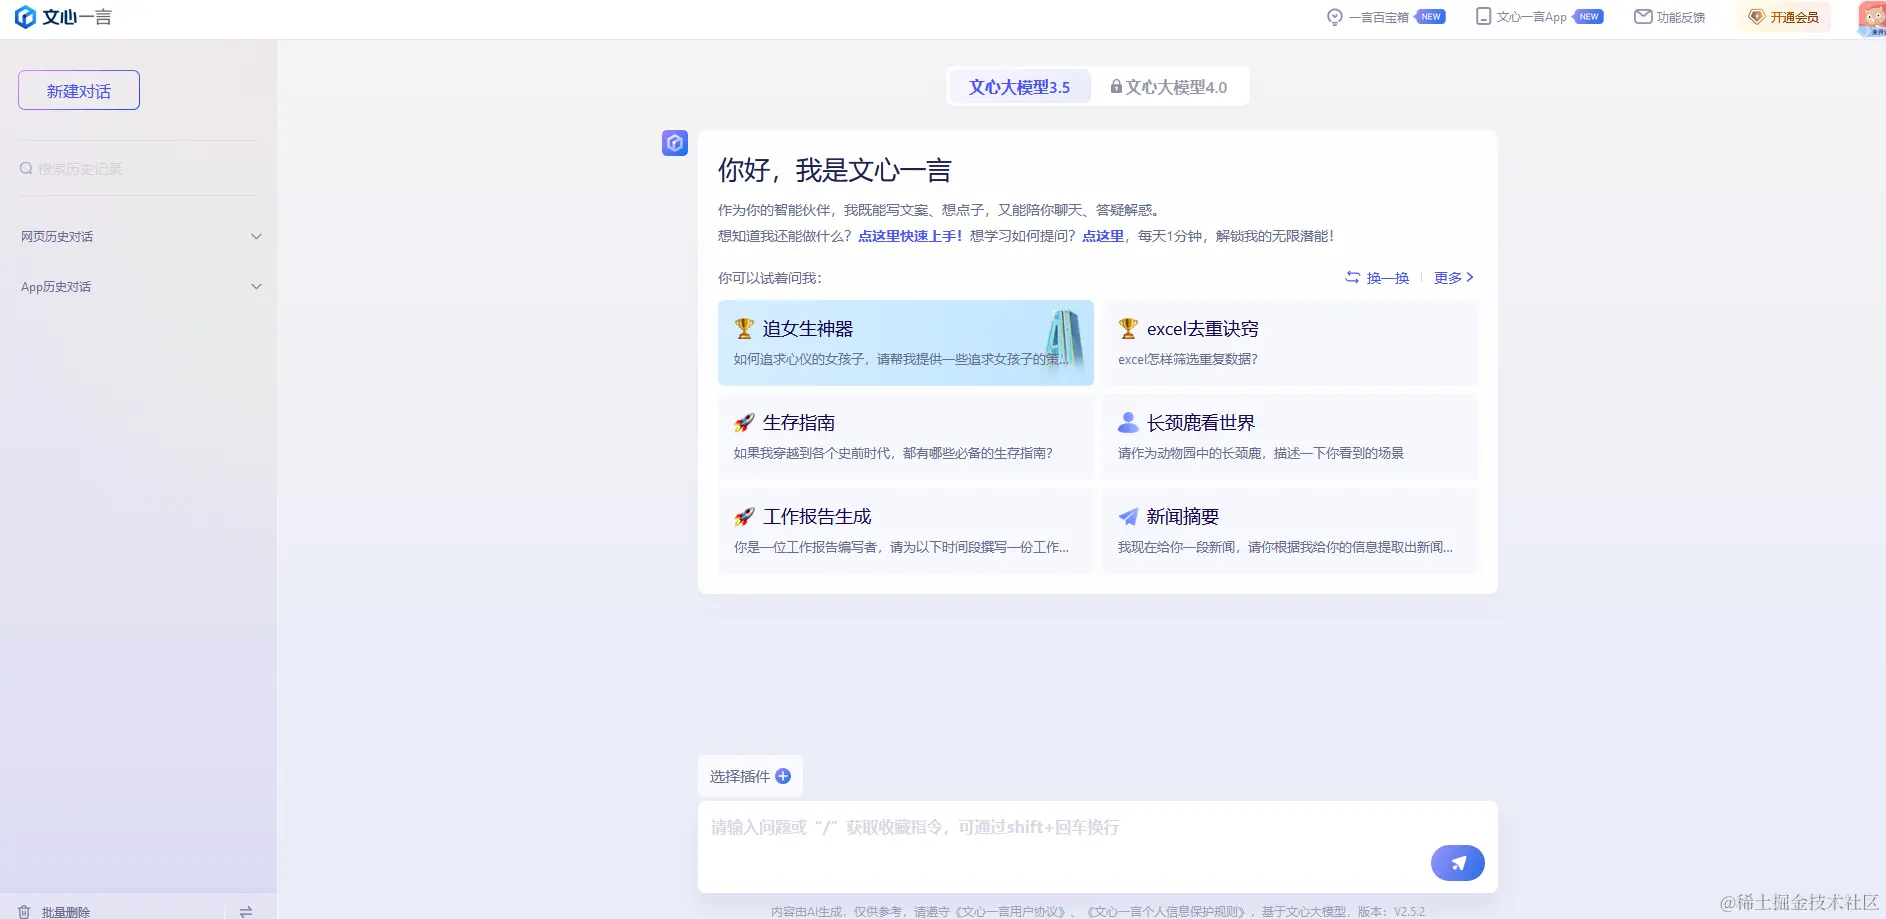Open the user avatar menu

(x=1871, y=18)
